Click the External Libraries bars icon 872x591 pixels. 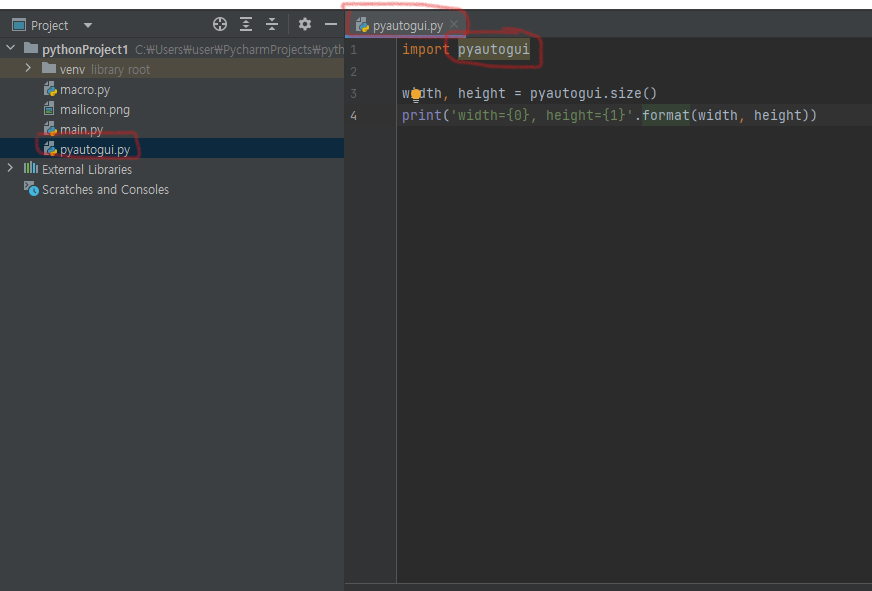click(31, 168)
